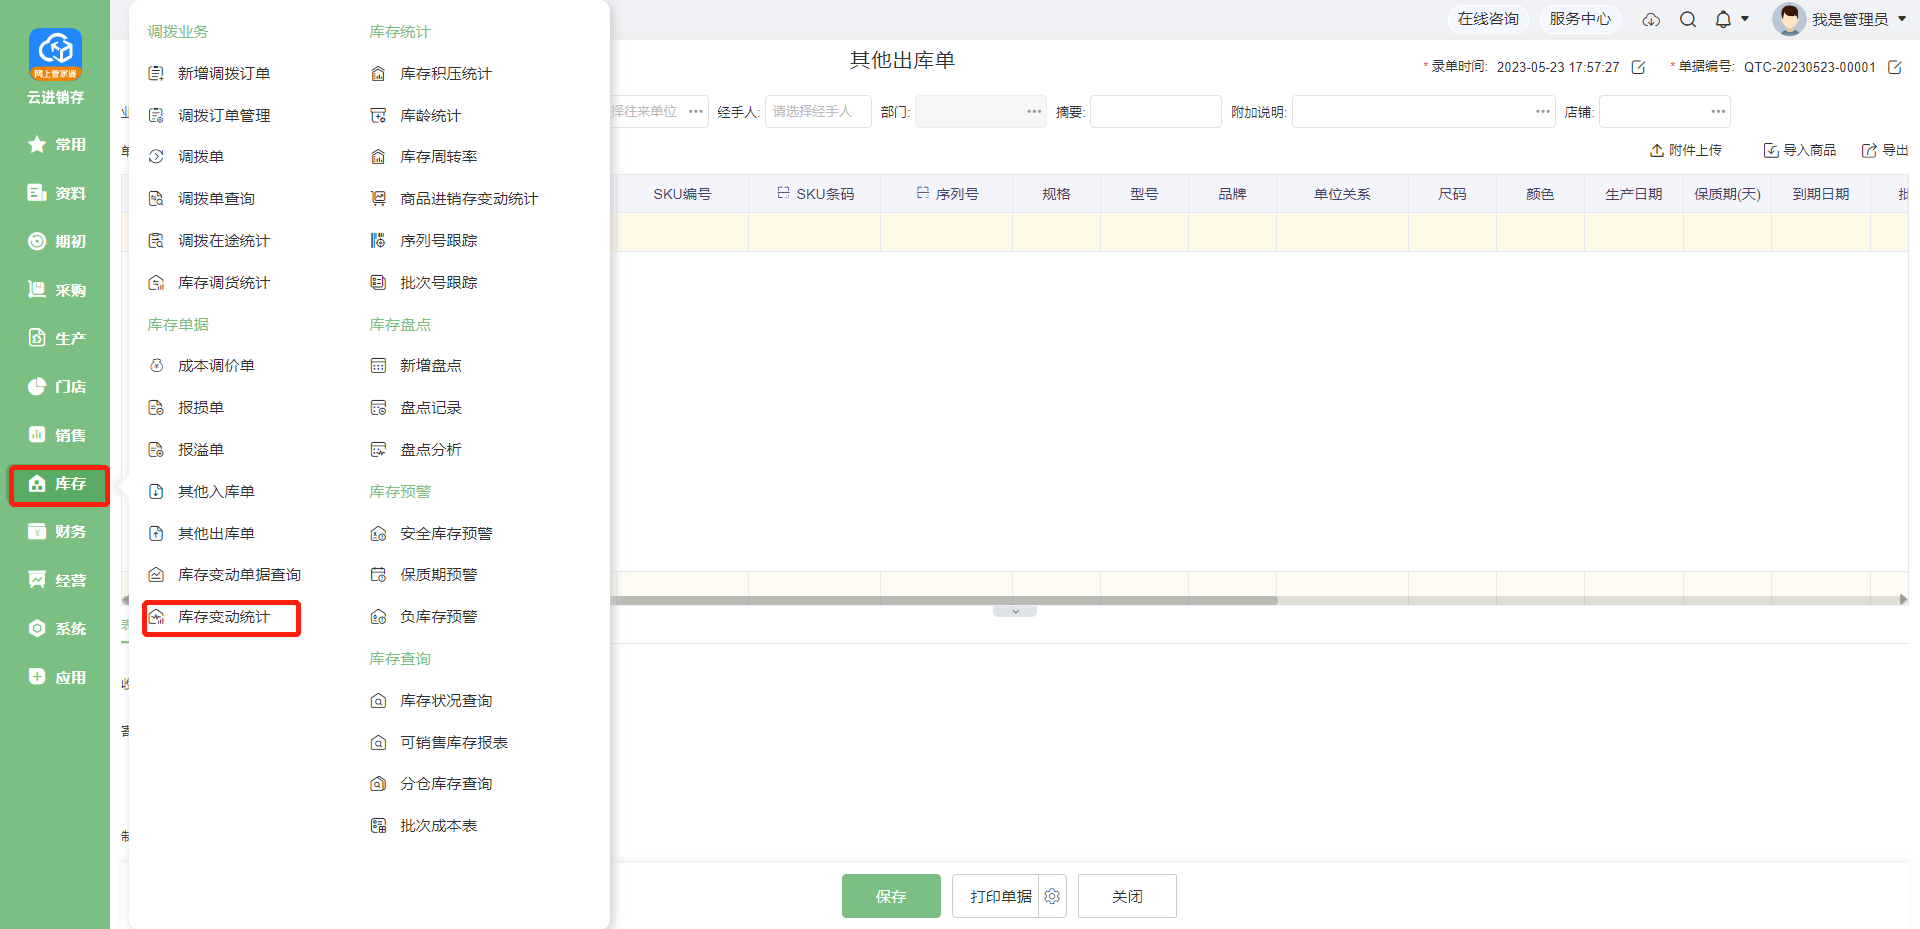Open the 系统 sidebar section
1920x929 pixels.
[56, 628]
